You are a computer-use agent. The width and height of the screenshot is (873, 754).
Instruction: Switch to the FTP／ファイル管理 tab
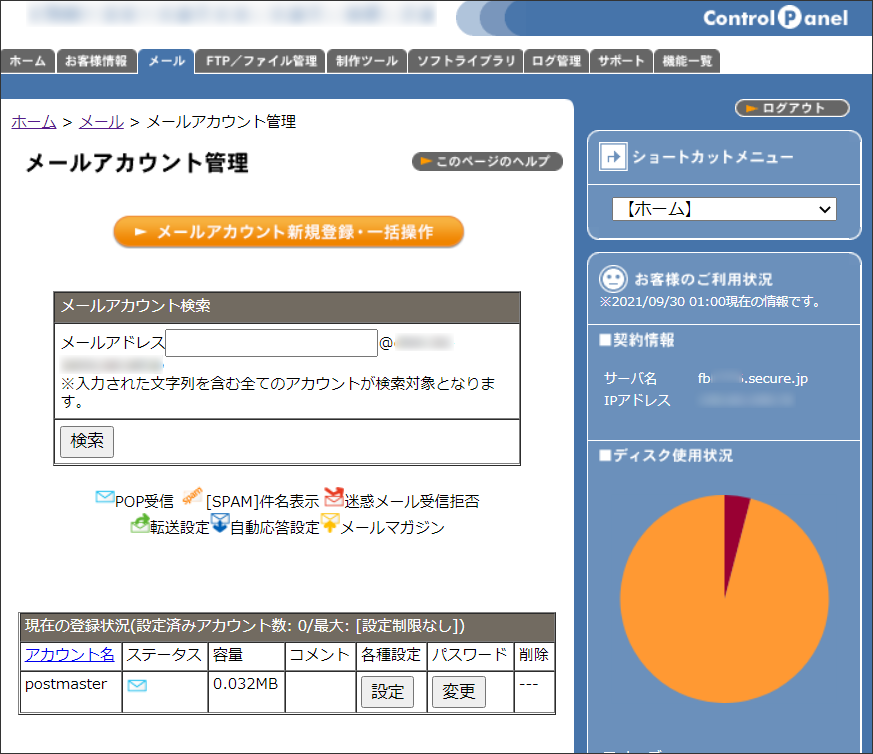tap(261, 61)
